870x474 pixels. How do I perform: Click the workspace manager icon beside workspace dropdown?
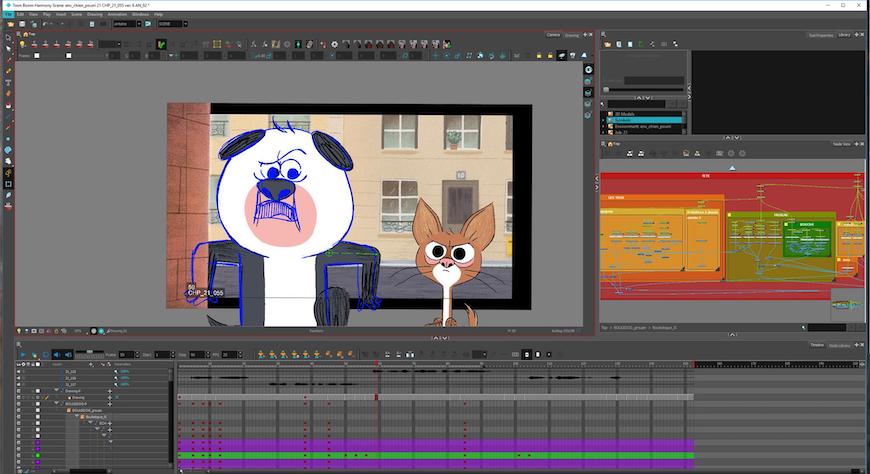coord(148,24)
